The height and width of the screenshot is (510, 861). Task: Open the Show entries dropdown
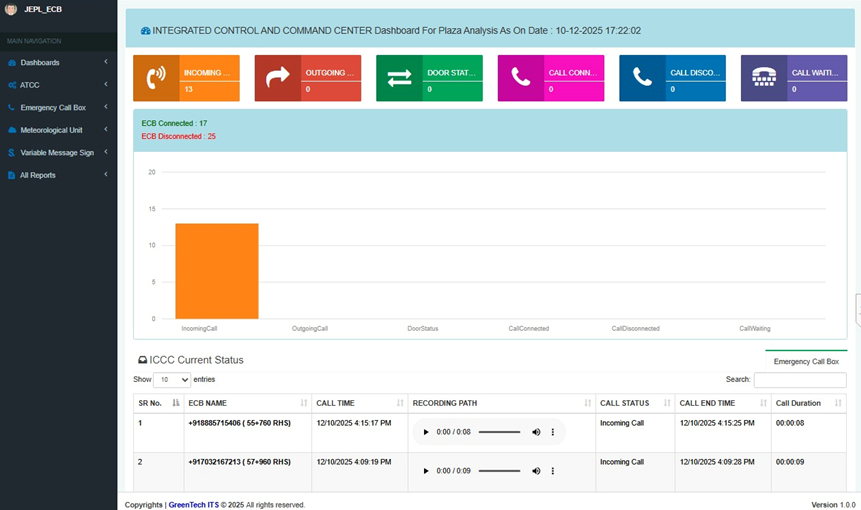coord(171,380)
